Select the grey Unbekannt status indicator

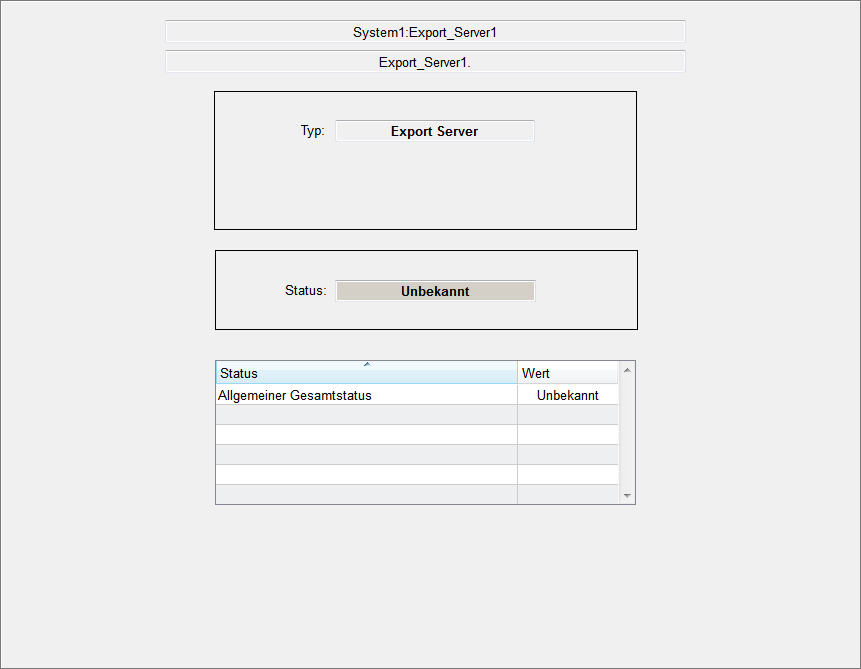click(x=434, y=291)
